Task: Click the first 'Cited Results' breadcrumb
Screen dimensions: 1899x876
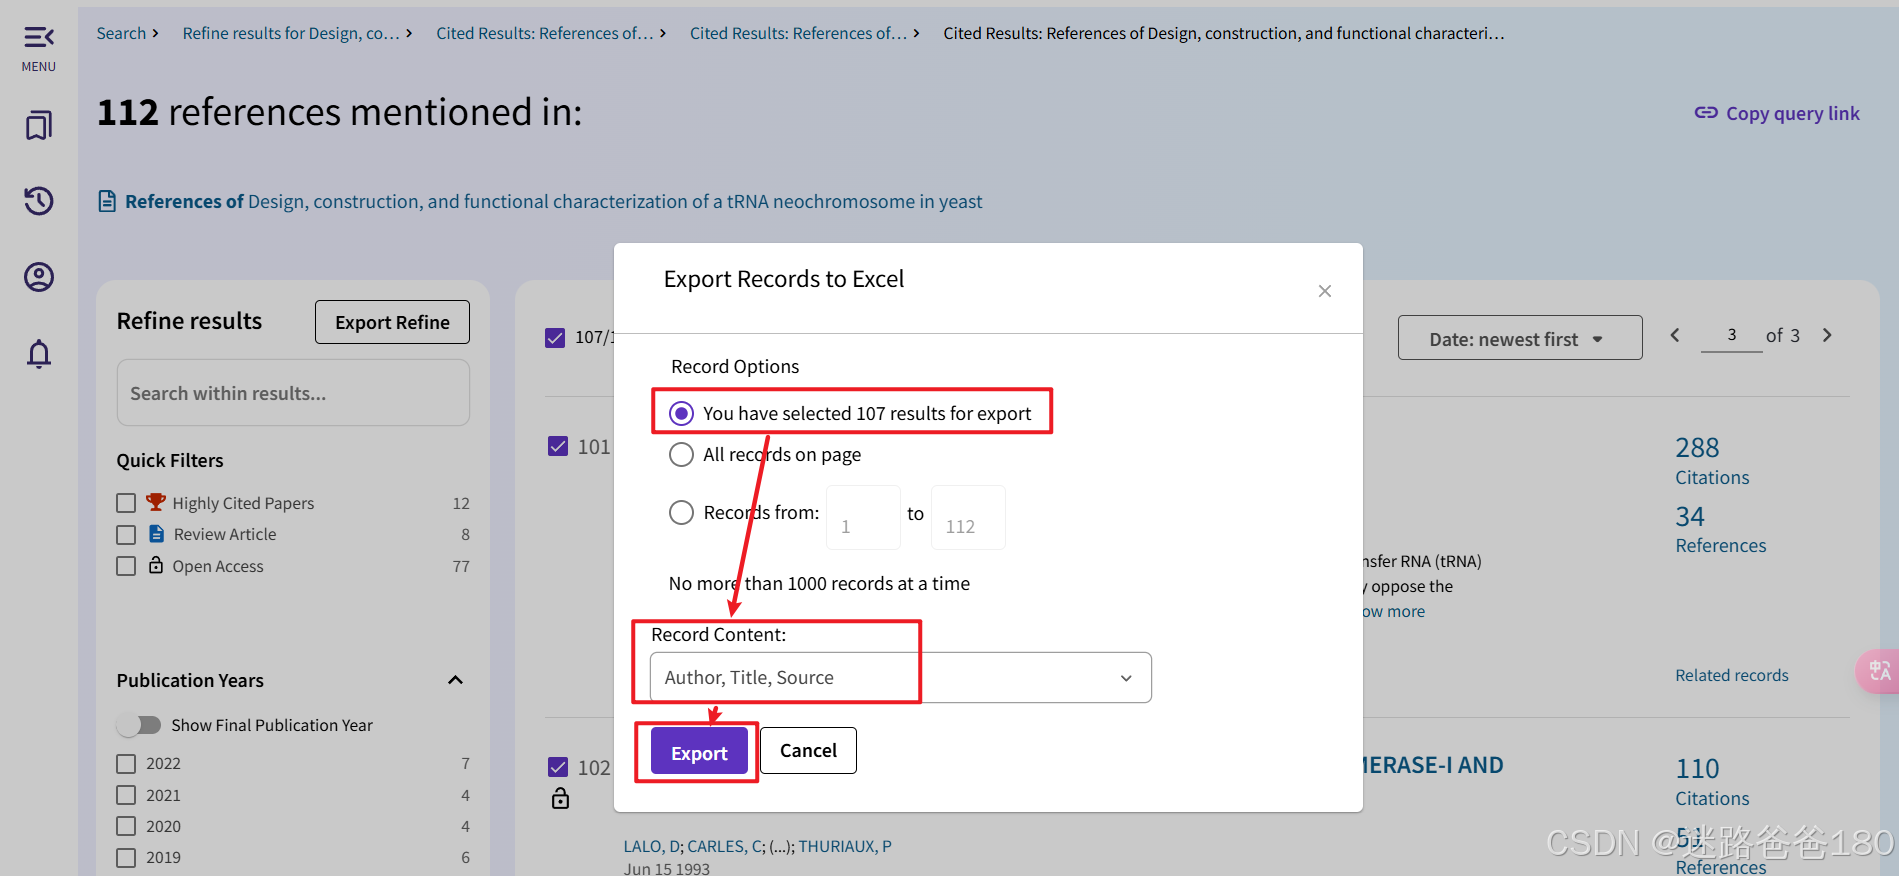Action: [x=545, y=33]
